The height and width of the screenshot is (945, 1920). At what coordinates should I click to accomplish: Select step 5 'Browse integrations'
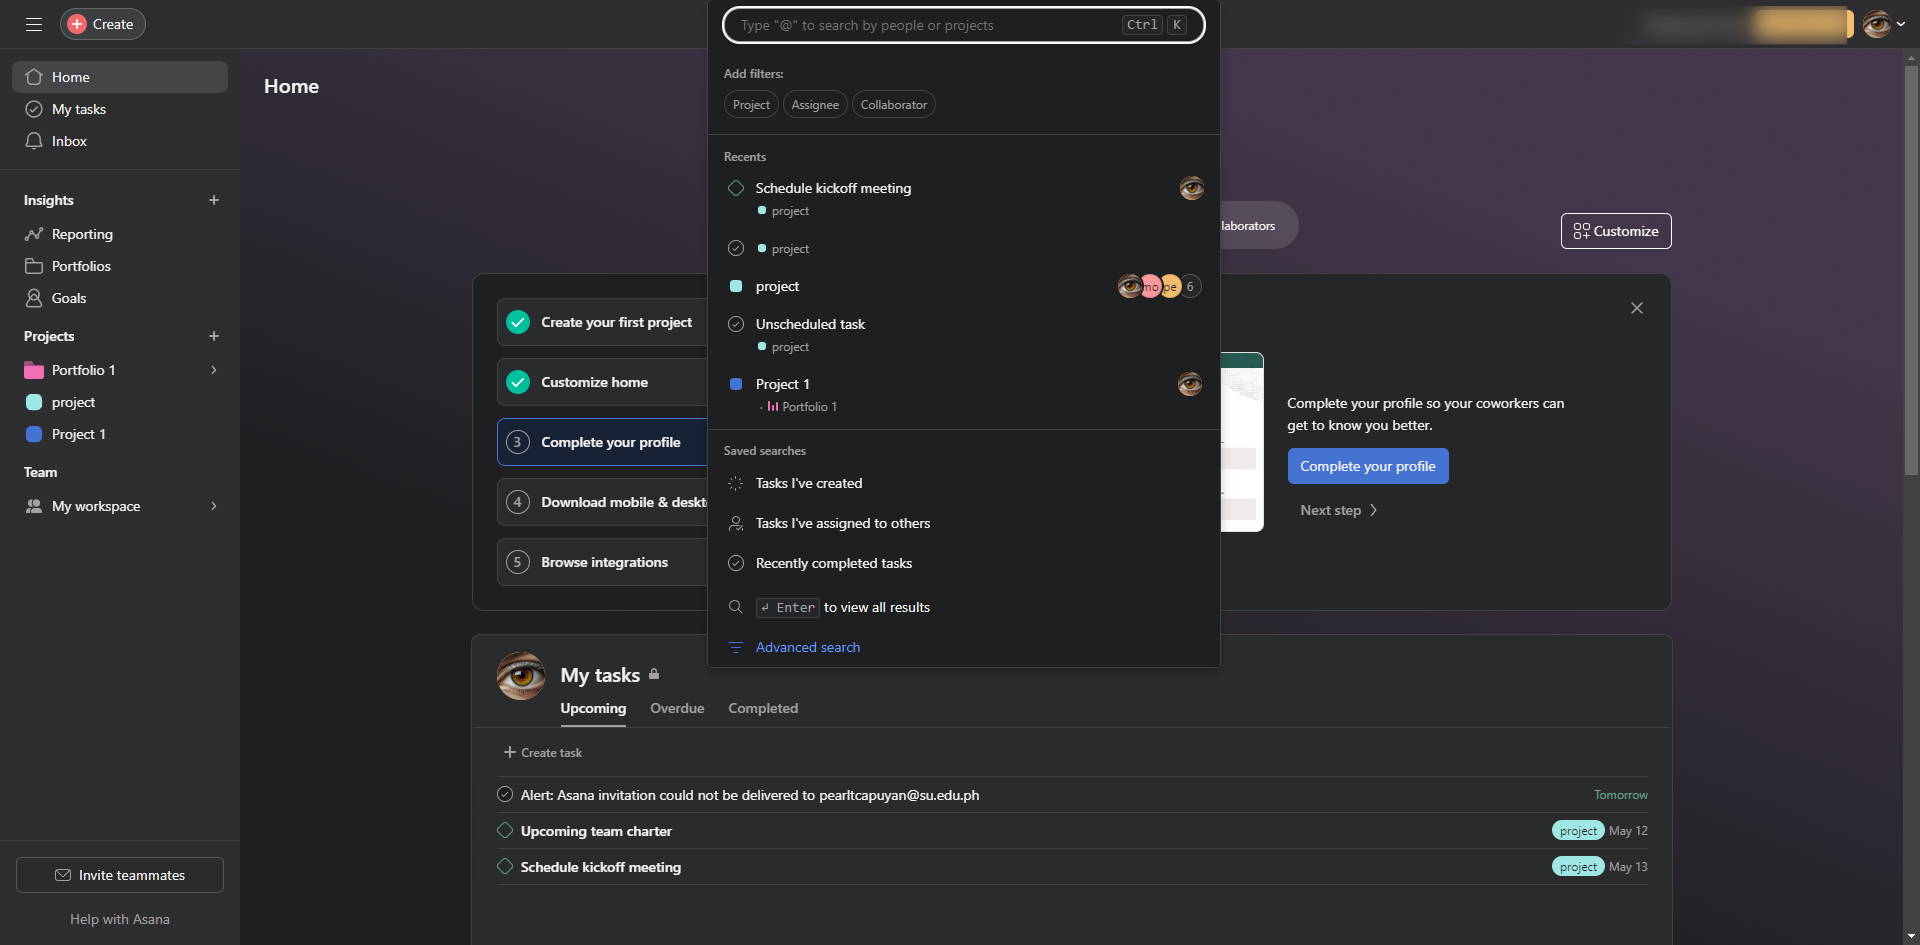[602, 562]
